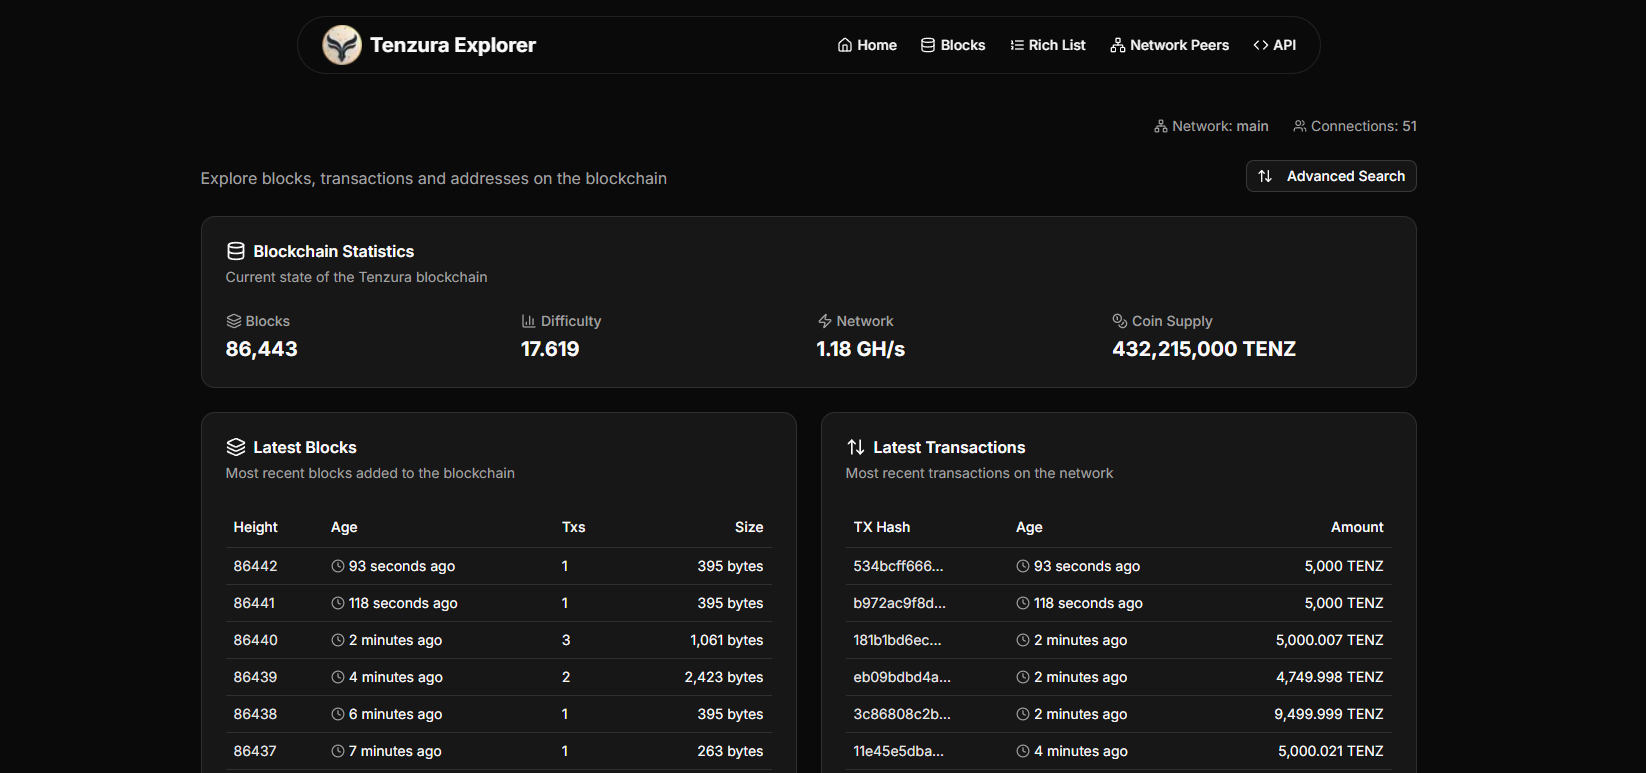This screenshot has width=1646, height=773.
Task: Click the Blockchain Statistics database icon
Action: 236,251
